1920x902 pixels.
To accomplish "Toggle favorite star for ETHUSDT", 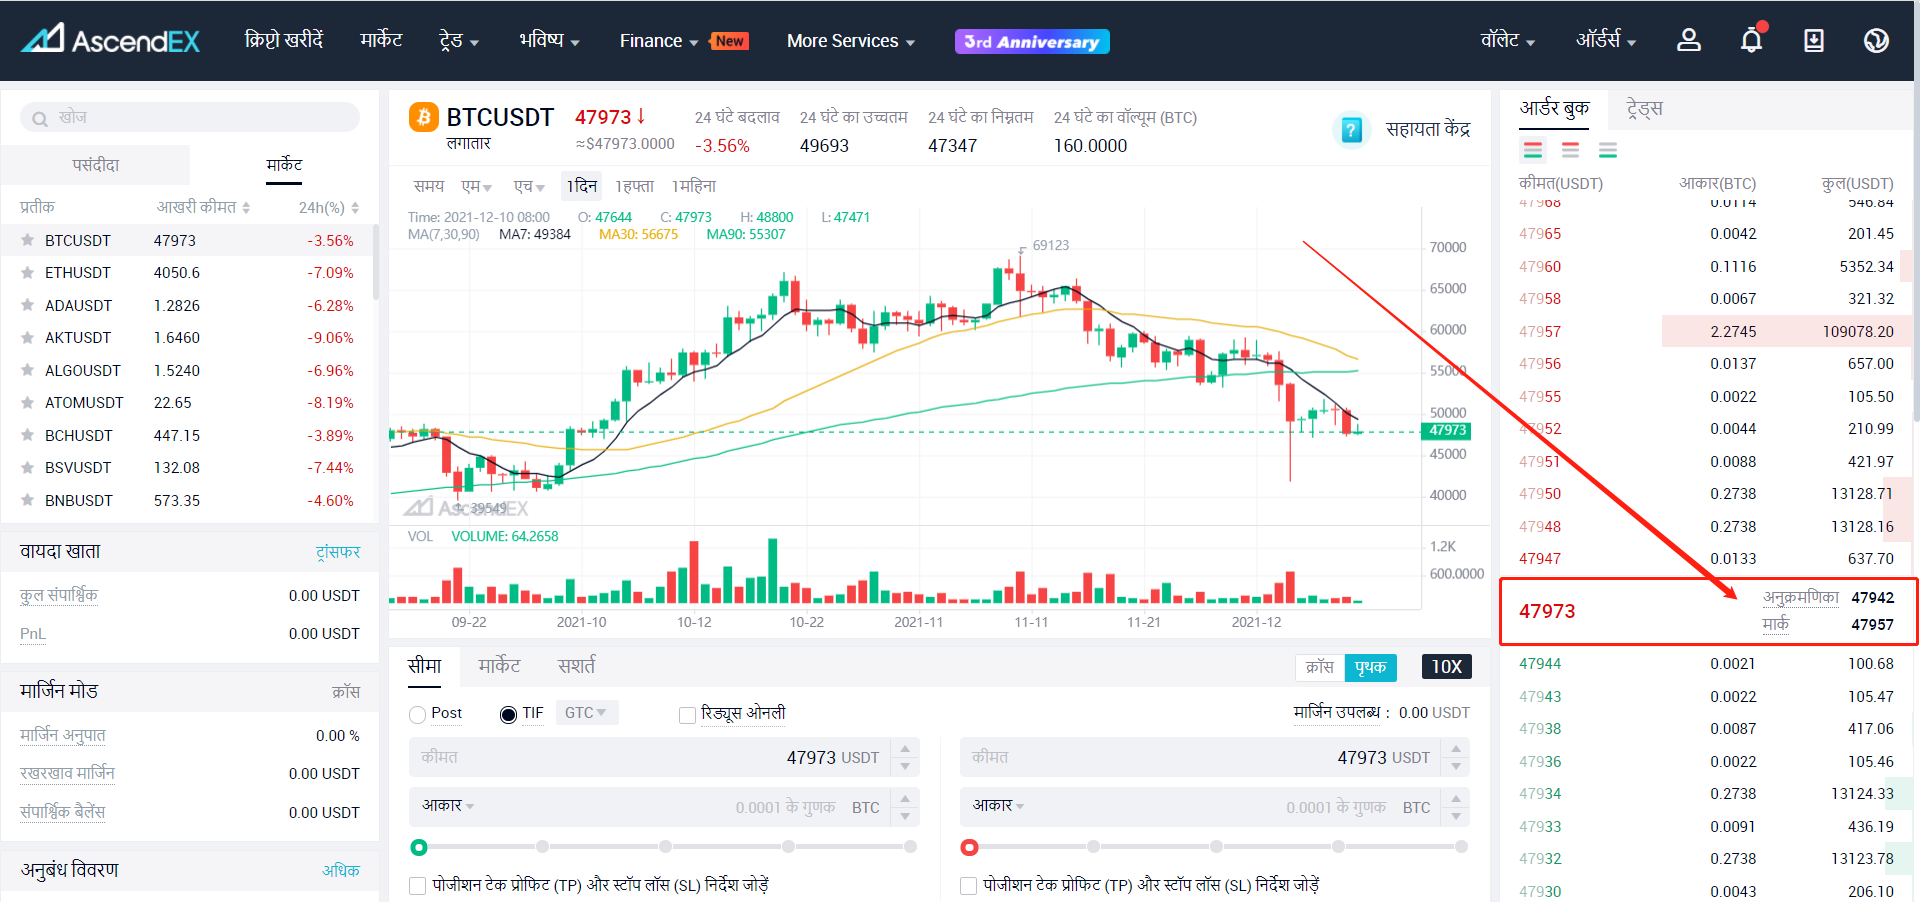I will coord(28,272).
